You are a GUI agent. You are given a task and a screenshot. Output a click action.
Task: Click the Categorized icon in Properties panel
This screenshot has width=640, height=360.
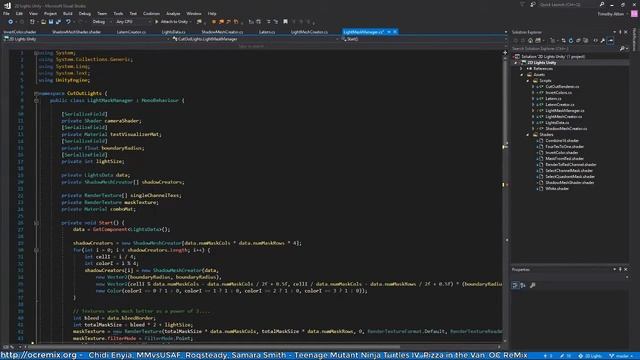[x=515, y=285]
